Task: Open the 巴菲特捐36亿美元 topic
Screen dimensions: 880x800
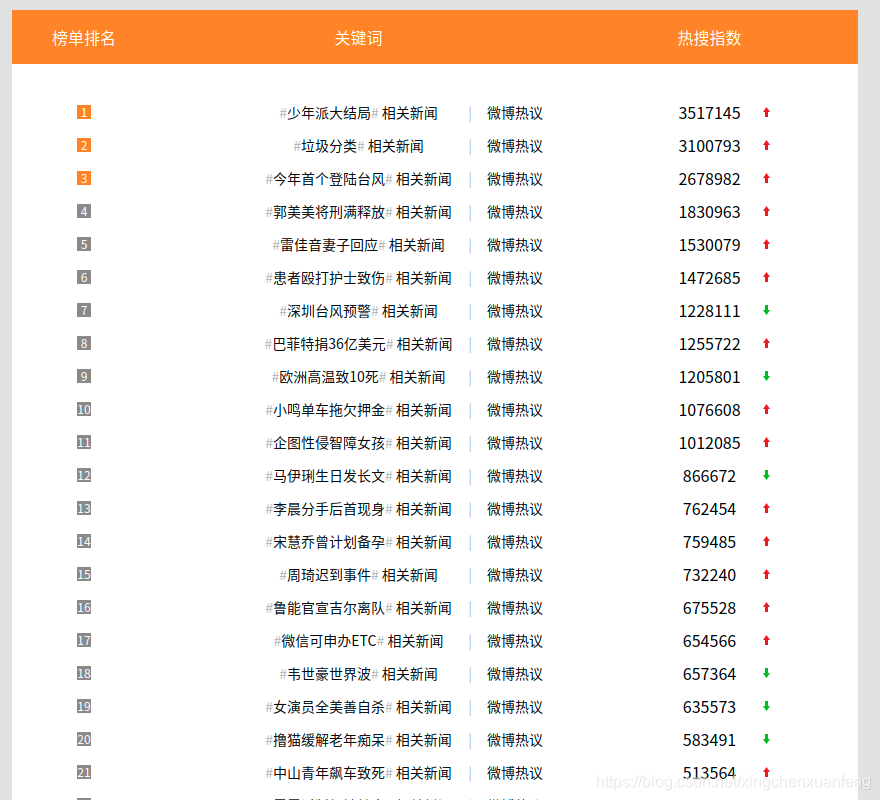Action: tap(329, 345)
